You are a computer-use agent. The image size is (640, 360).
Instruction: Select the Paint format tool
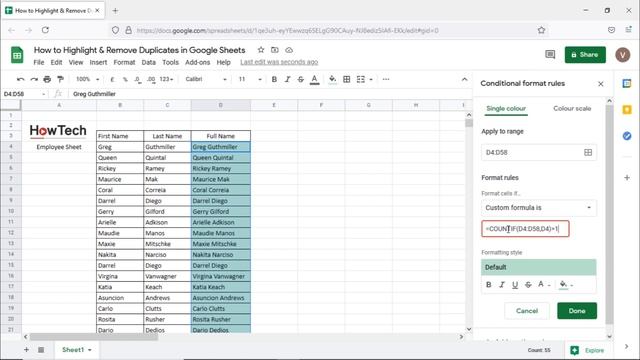tap(60, 79)
